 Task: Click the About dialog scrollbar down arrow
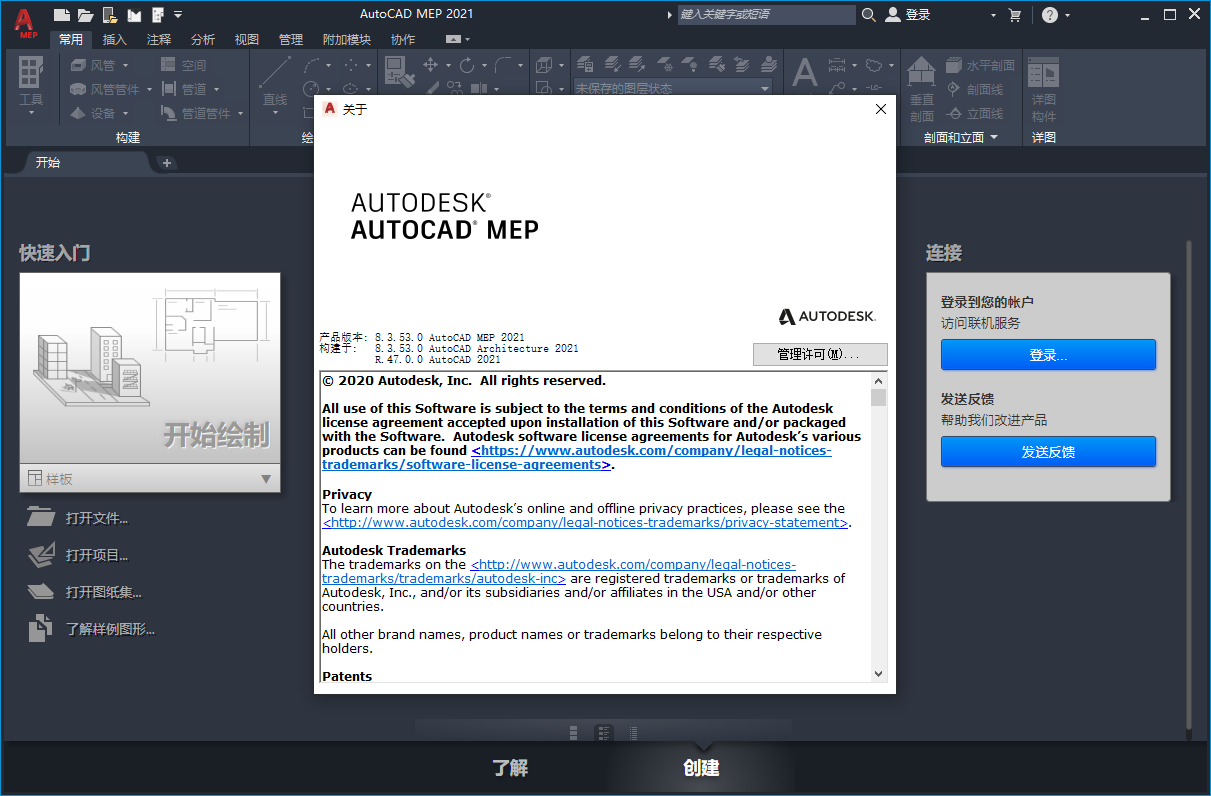[x=878, y=673]
